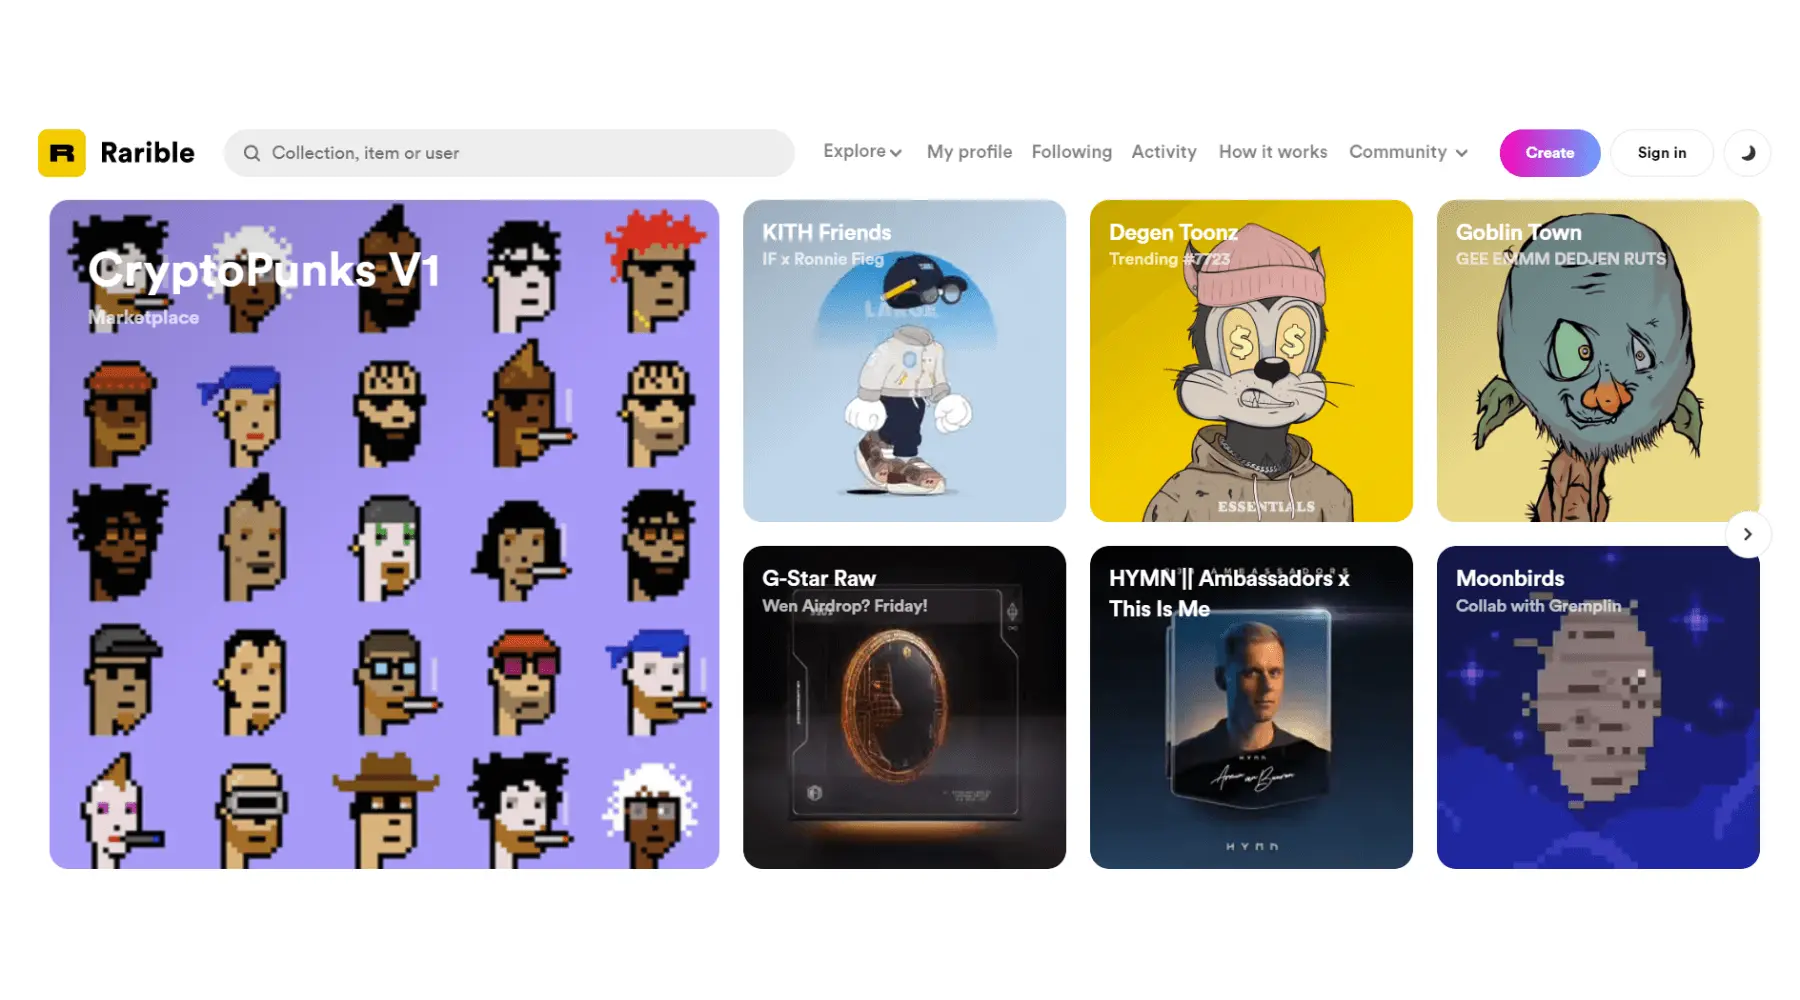Viewport: 1800px width, 1000px height.
Task: Click the yellow Rarible logo icon
Action: coord(62,153)
